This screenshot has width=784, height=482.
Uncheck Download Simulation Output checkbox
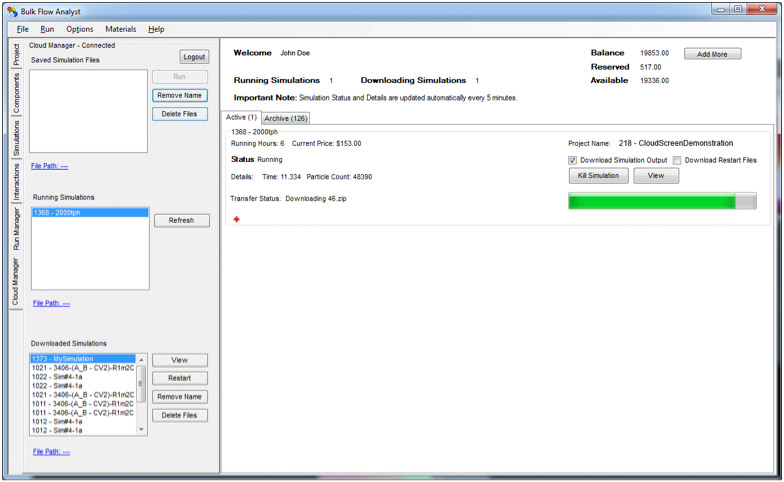click(x=573, y=160)
